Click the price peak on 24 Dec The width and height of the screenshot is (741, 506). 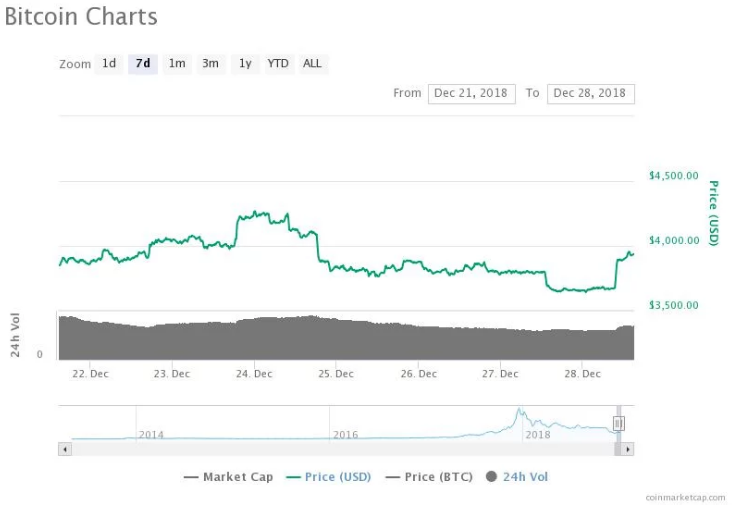(x=256, y=213)
